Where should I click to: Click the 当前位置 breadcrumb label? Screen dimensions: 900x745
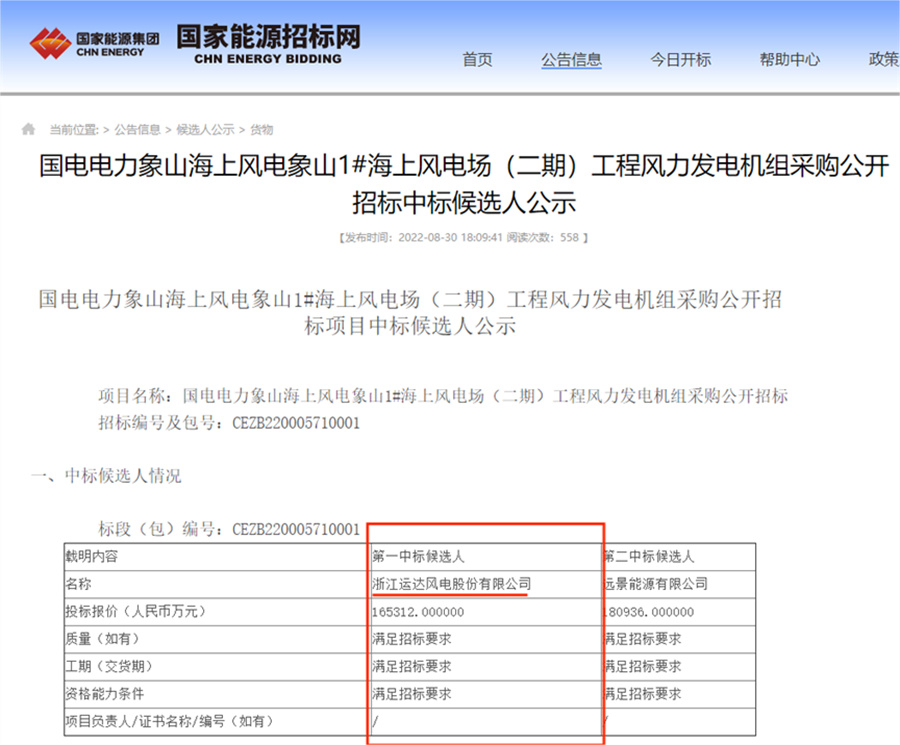[x=74, y=130]
